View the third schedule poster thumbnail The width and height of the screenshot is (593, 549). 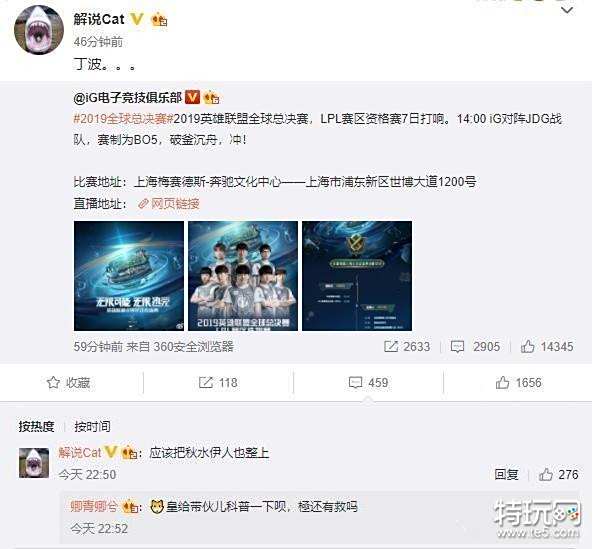pyautogui.click(x=357, y=276)
